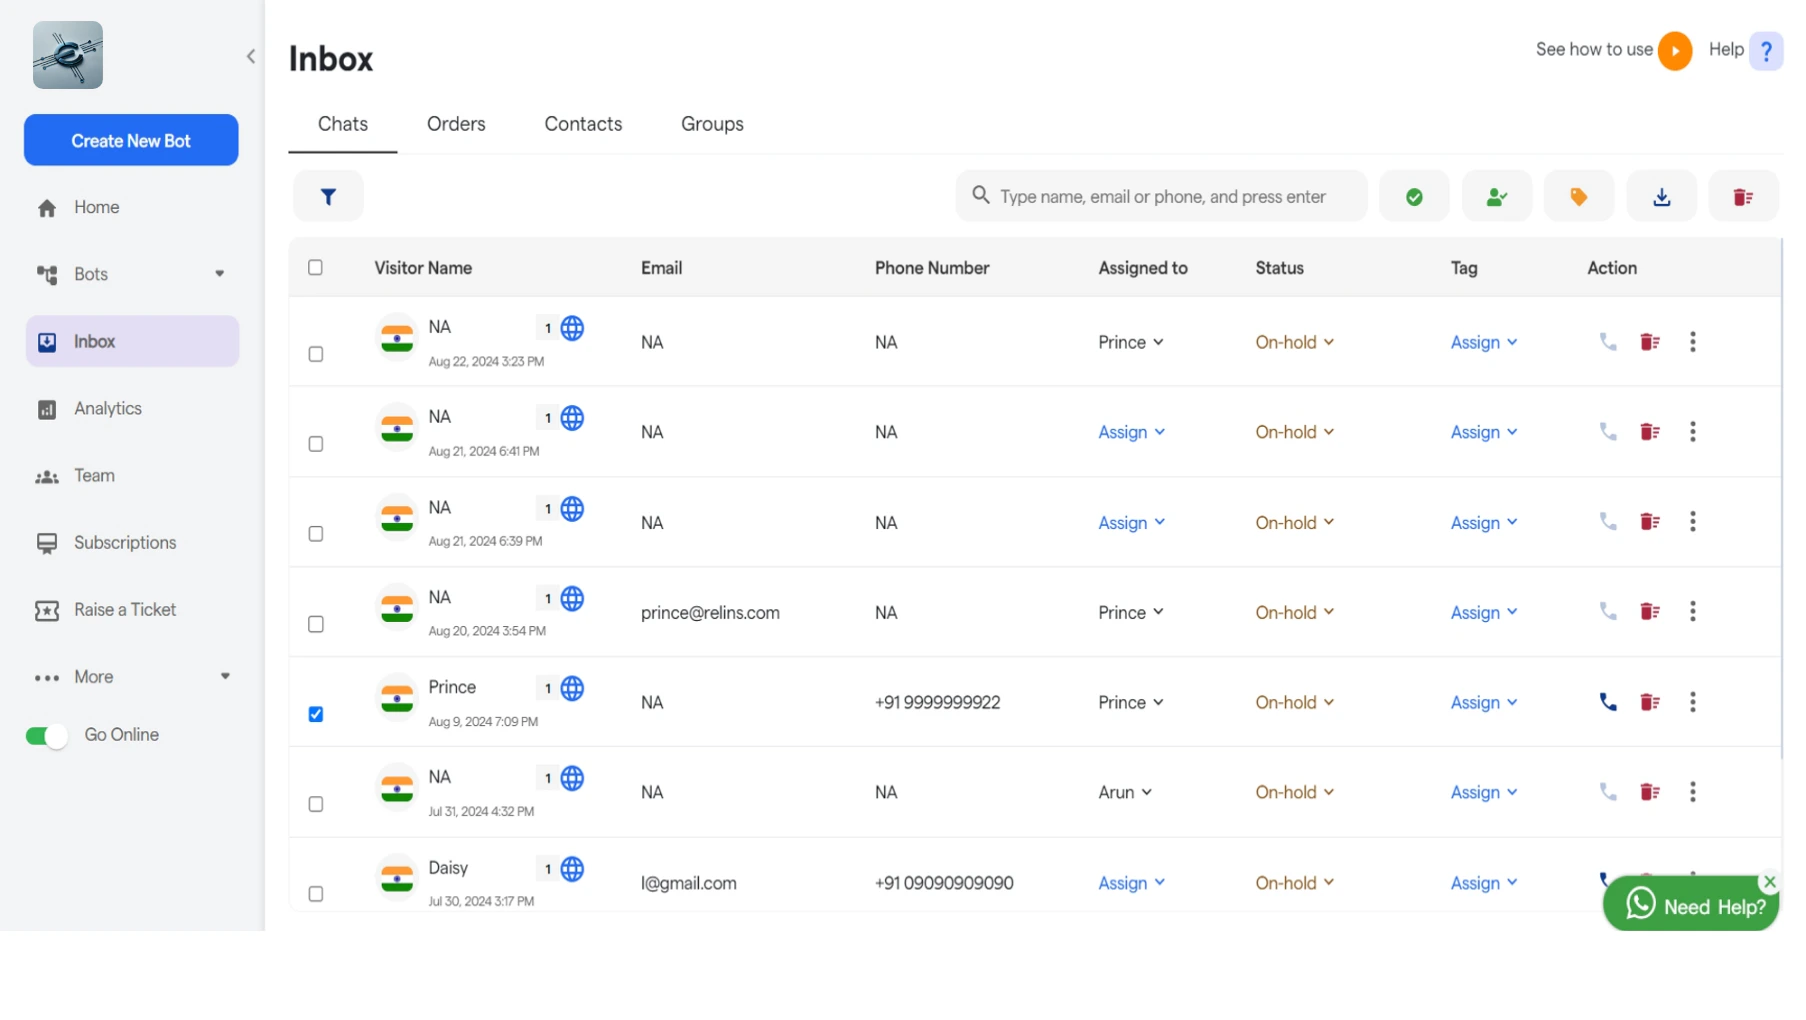Image resolution: width=1806 pixels, height=1020 pixels.
Task: Open more options for Aug 22 3:23 PM chat
Action: point(1693,342)
